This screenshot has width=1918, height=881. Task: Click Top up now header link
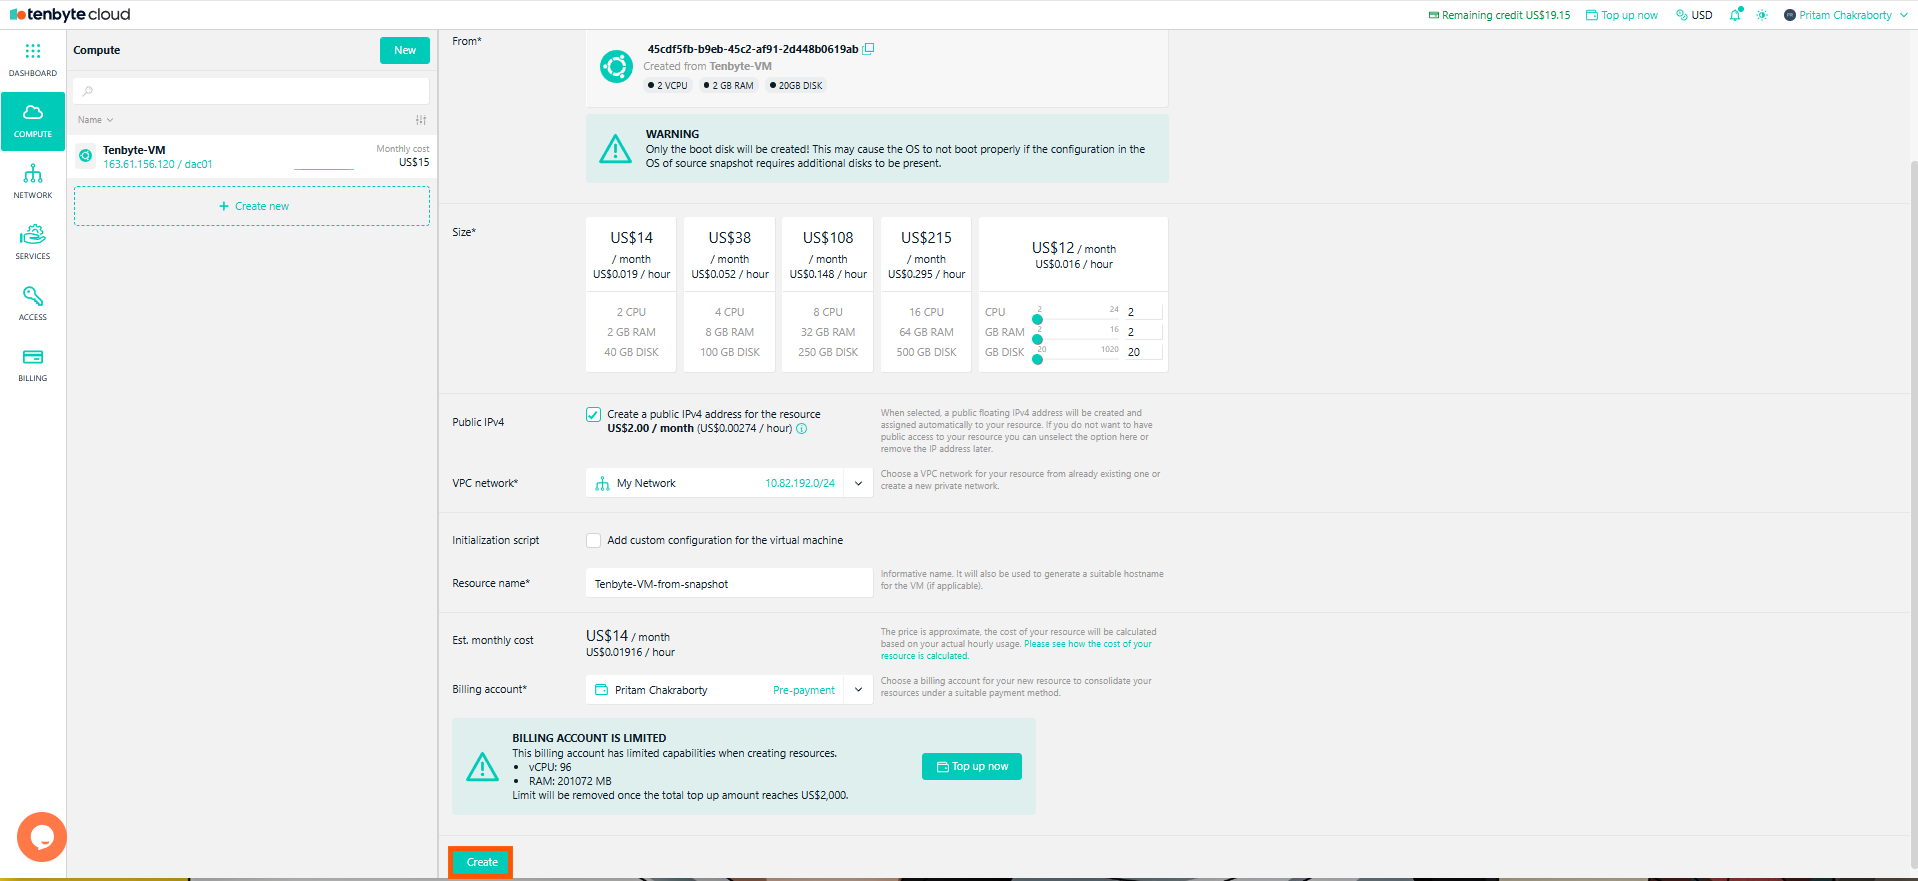tap(1622, 15)
